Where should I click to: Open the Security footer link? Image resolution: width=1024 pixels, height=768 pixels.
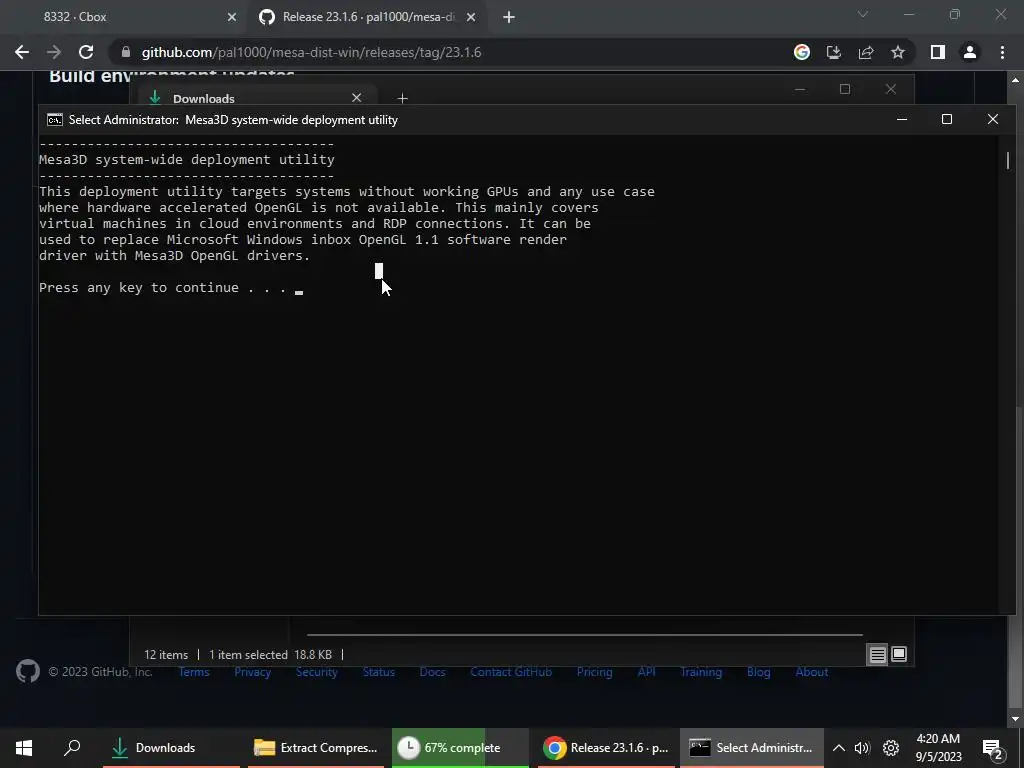pos(317,672)
